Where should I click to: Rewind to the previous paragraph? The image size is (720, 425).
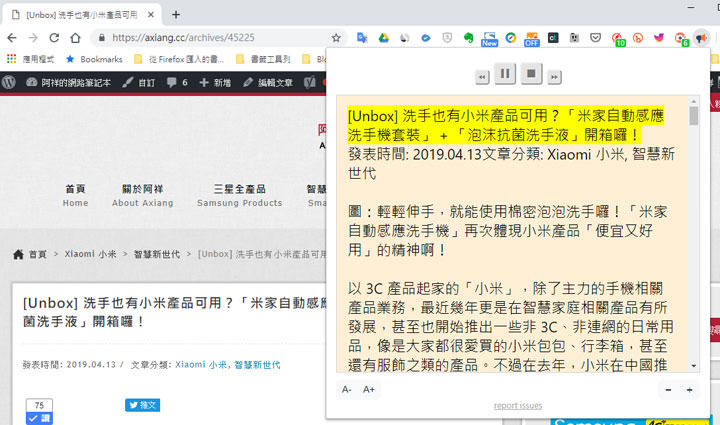pyautogui.click(x=482, y=77)
